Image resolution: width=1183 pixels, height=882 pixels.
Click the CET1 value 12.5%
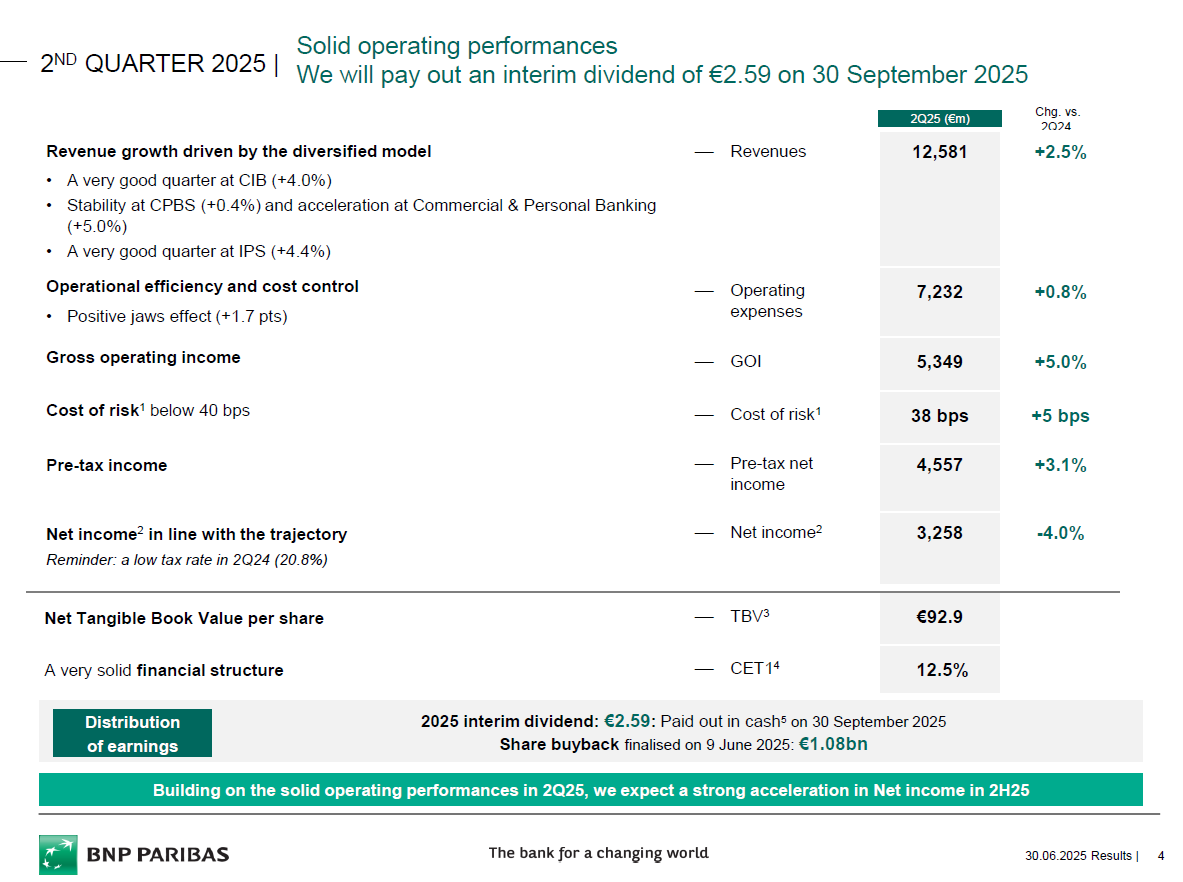(x=939, y=670)
